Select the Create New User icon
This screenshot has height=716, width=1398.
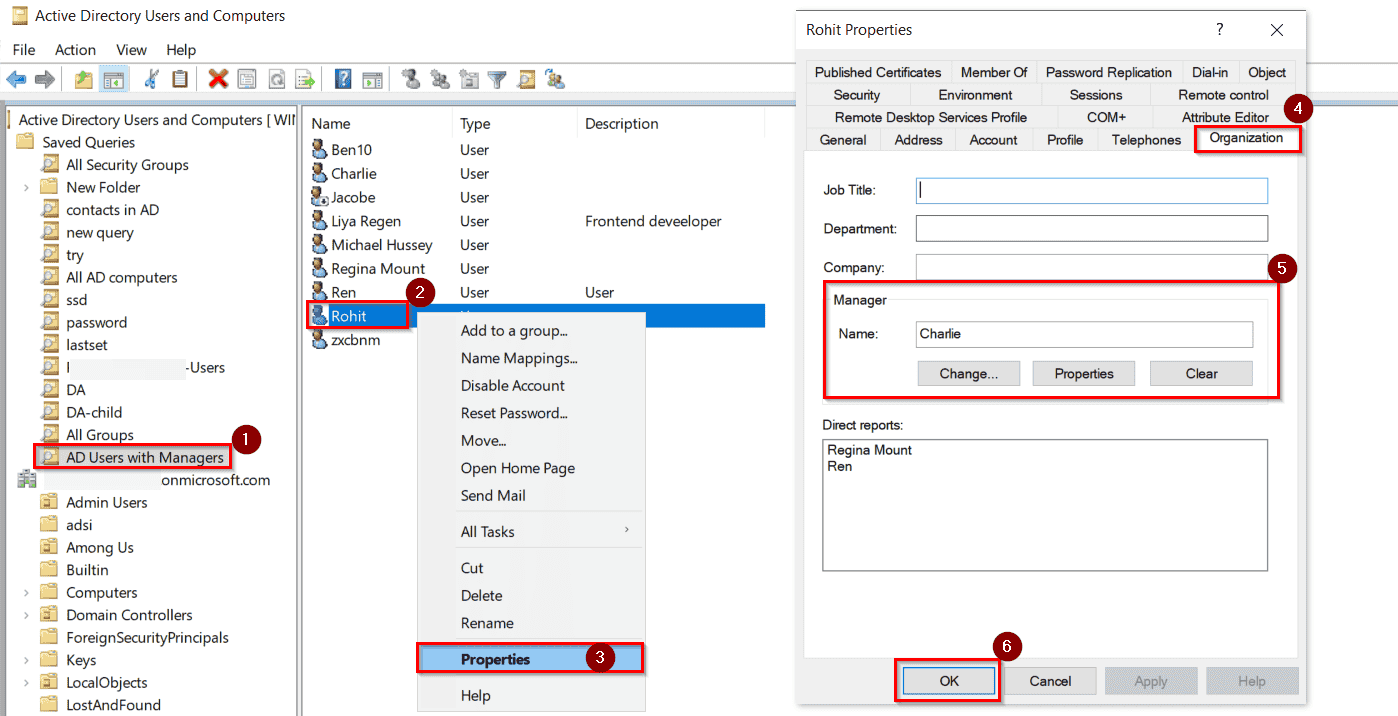click(x=412, y=79)
